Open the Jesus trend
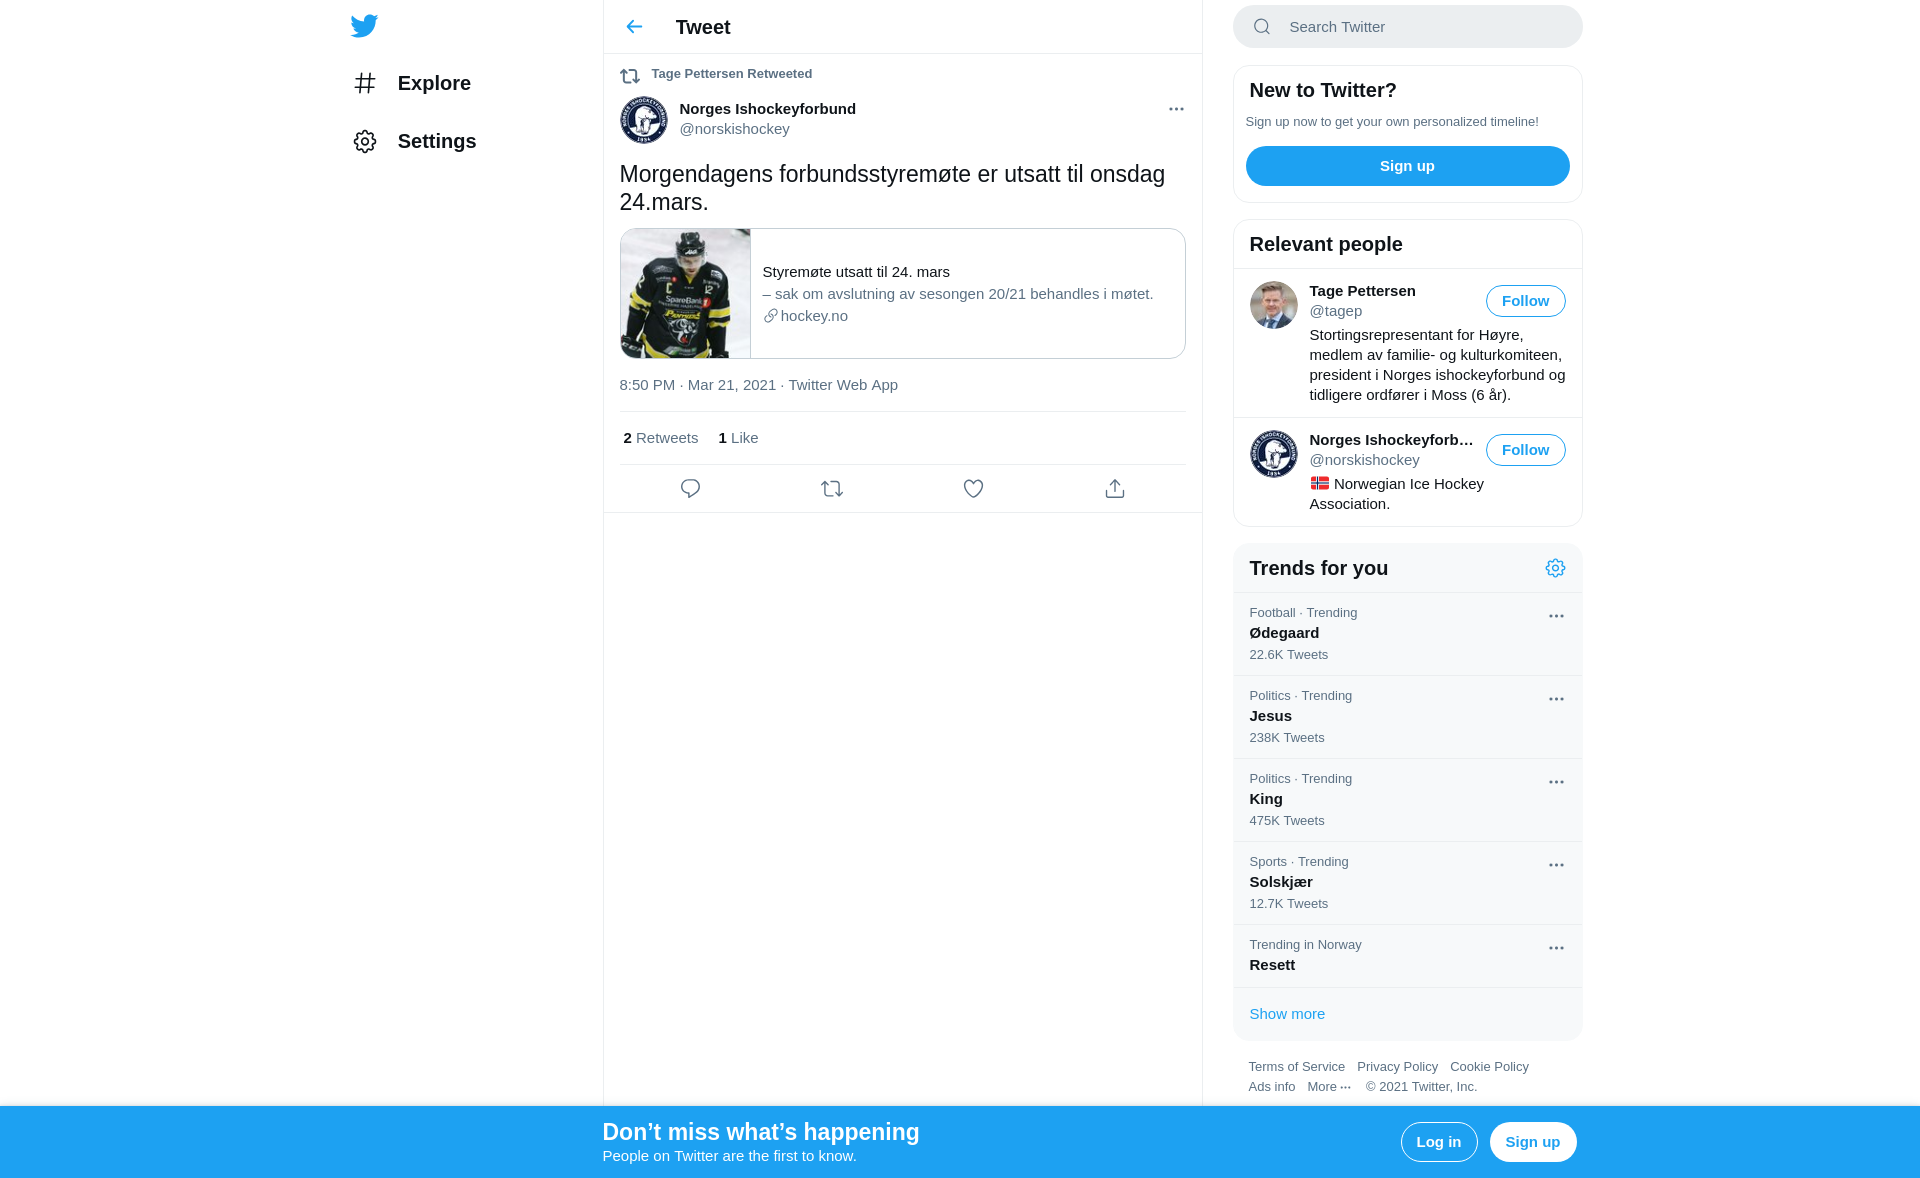This screenshot has height=1178, width=1920. (1407, 717)
